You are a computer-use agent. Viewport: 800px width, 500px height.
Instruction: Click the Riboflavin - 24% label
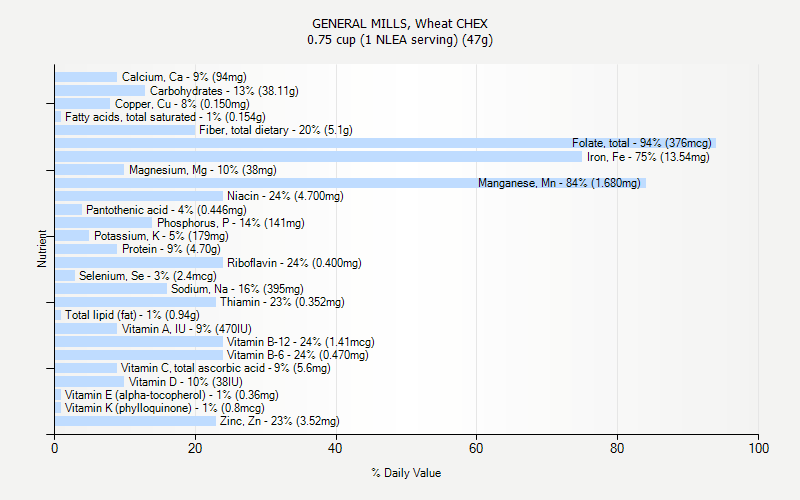click(294, 263)
